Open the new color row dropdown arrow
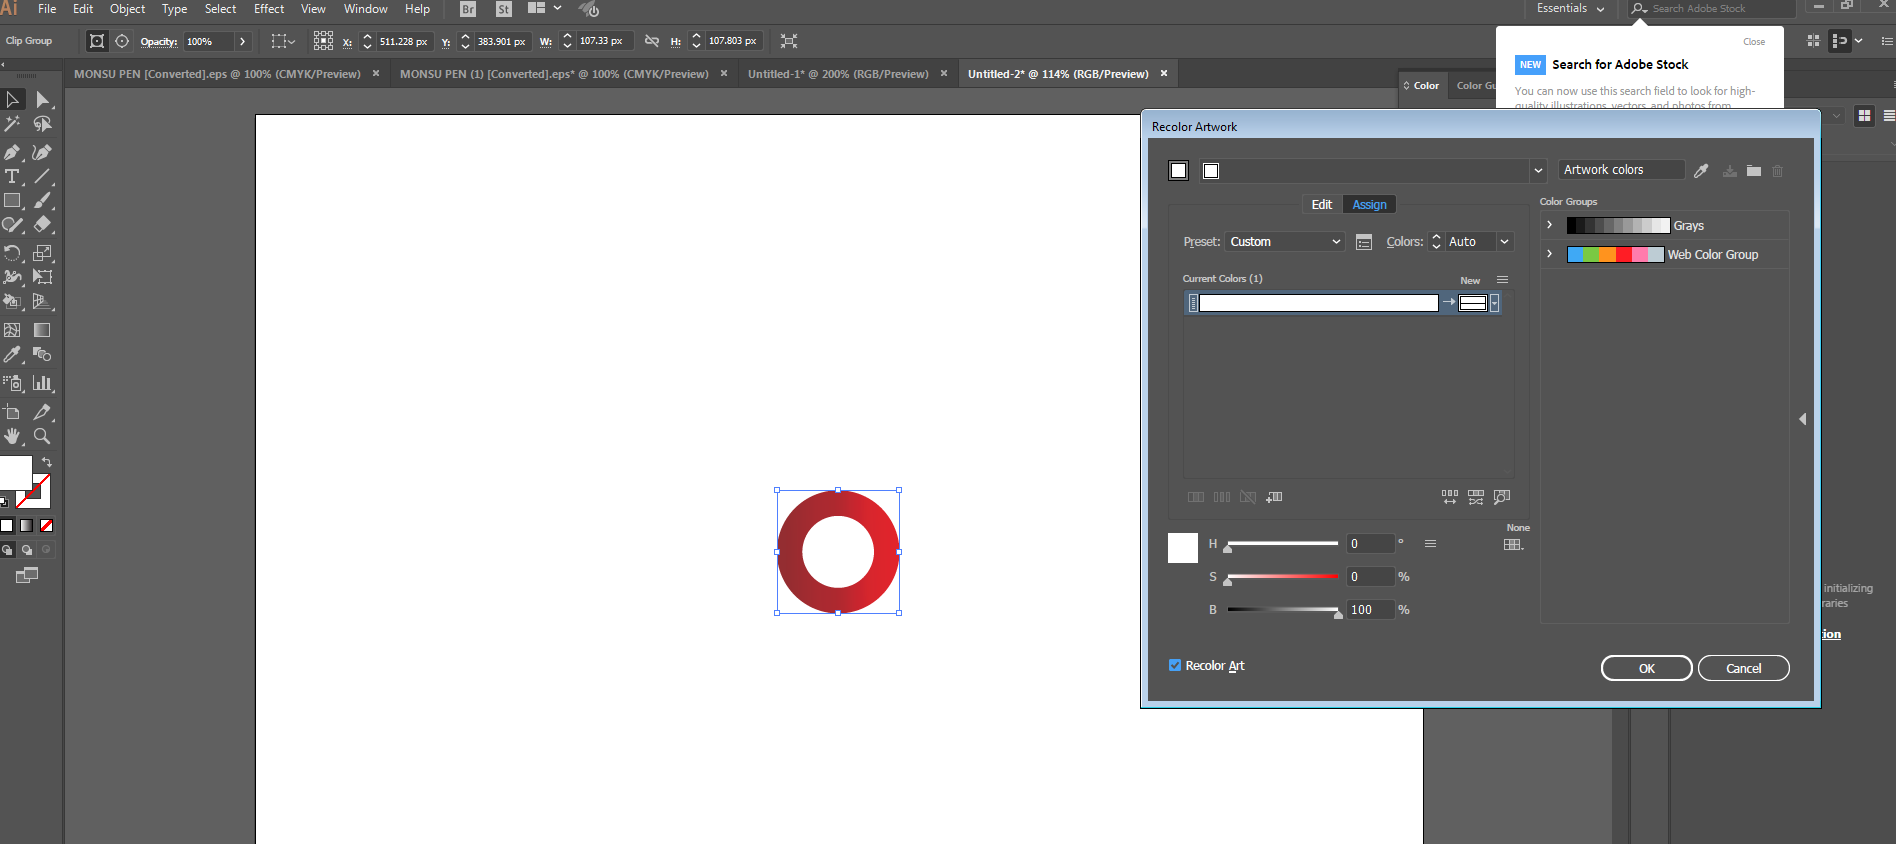 [x=1494, y=303]
